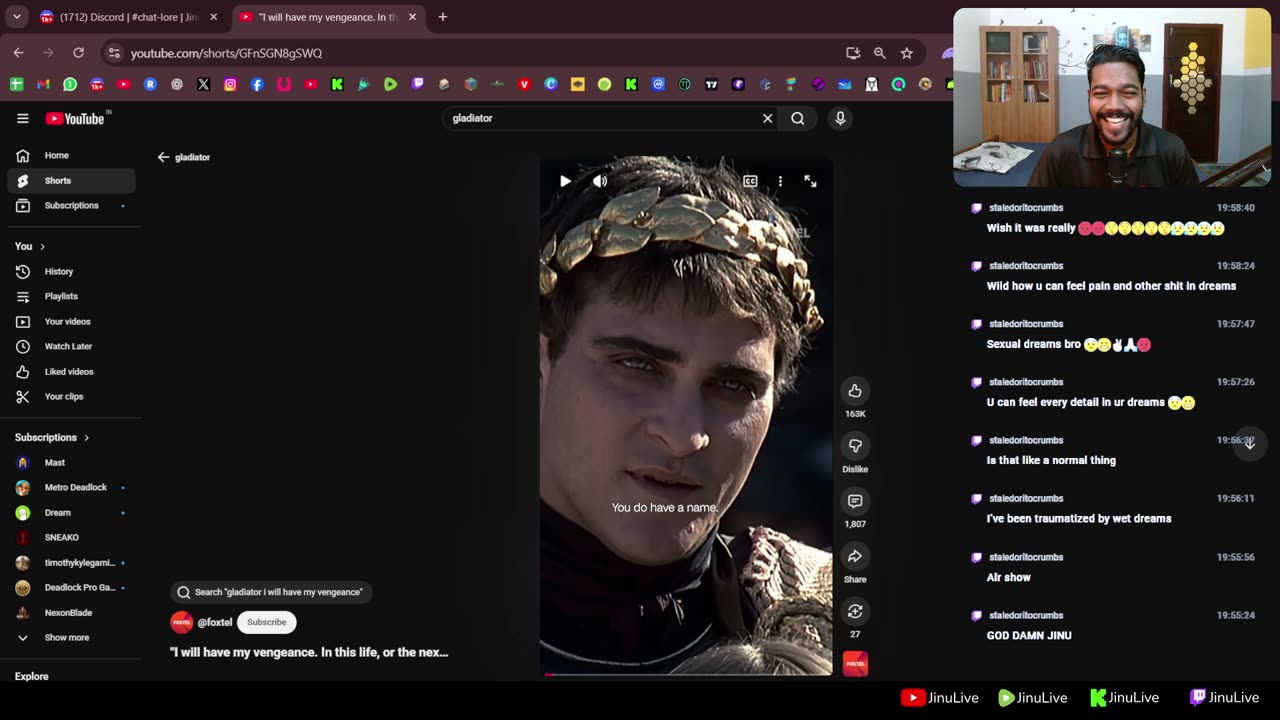Viewport: 1280px width, 720px height.
Task: Expand the You section chevron
Action: pos(42,246)
